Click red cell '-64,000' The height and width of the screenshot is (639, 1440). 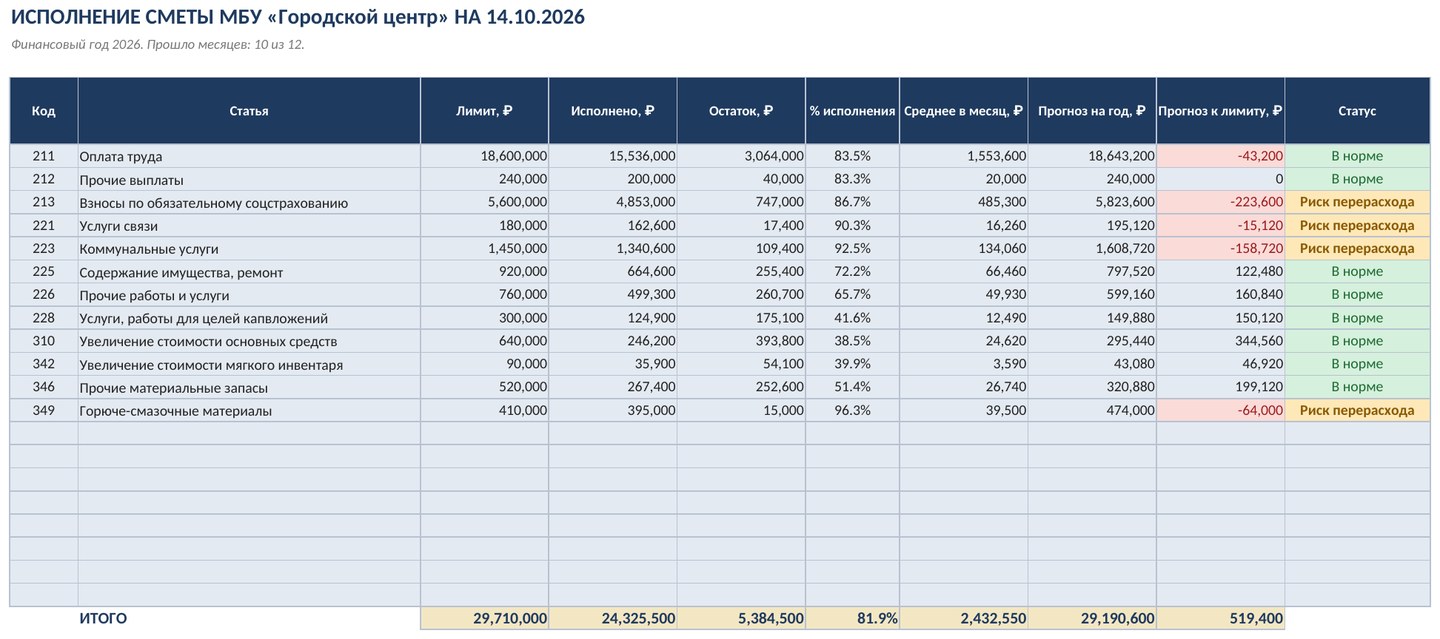1221,410
